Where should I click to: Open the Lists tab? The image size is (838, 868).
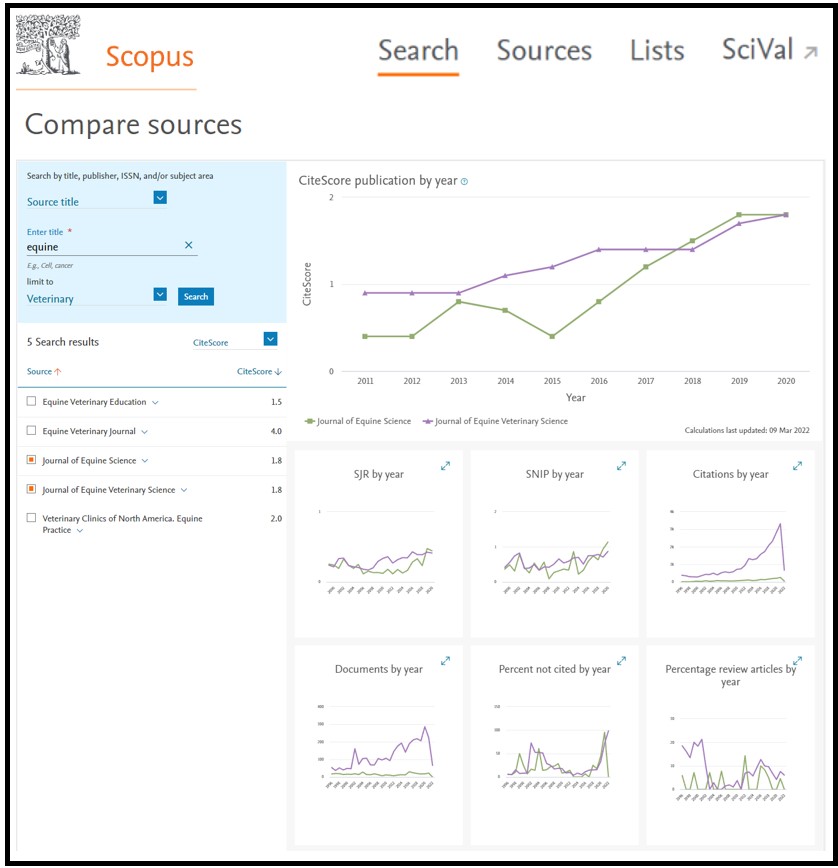pos(657,51)
